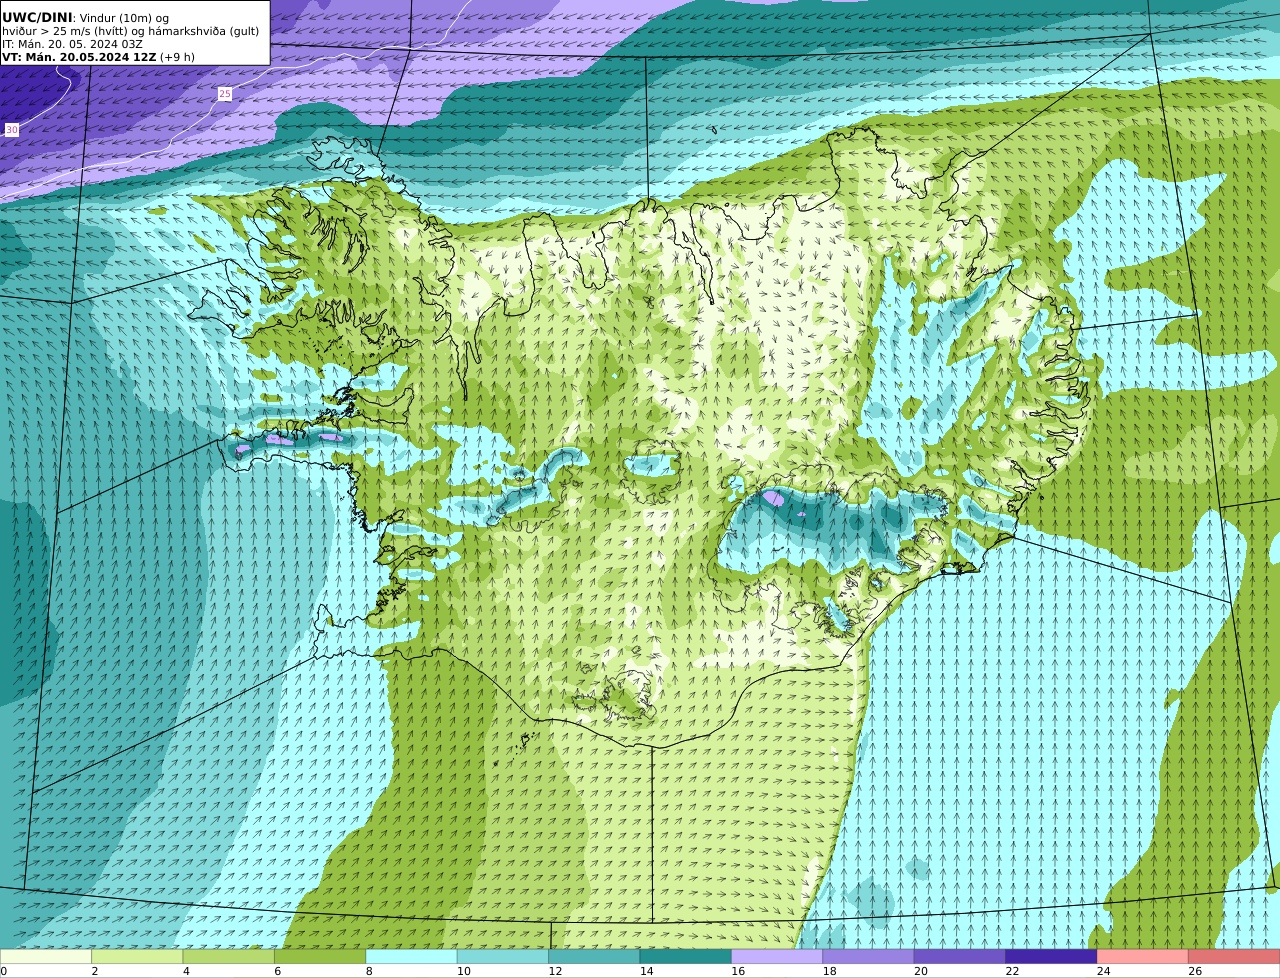Click the 20–22 m/s violet legend swatch
1280x978 pixels.
click(x=960, y=956)
